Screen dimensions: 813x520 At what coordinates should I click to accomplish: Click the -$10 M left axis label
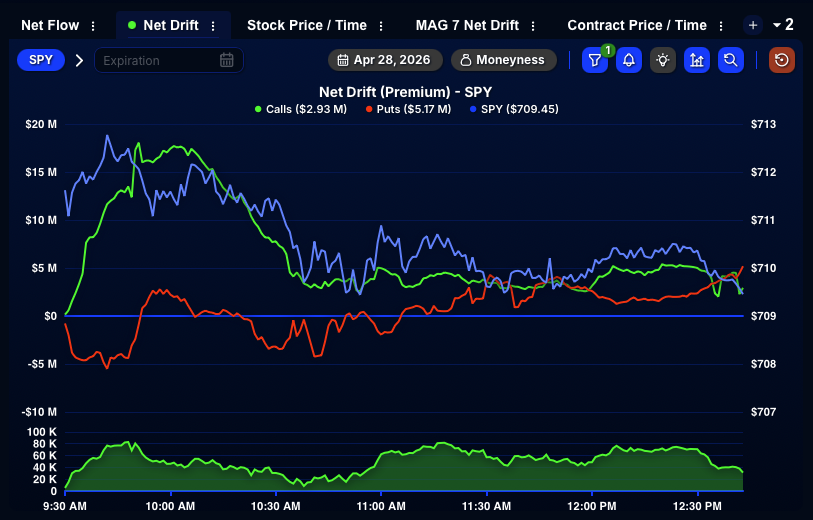tap(39, 412)
